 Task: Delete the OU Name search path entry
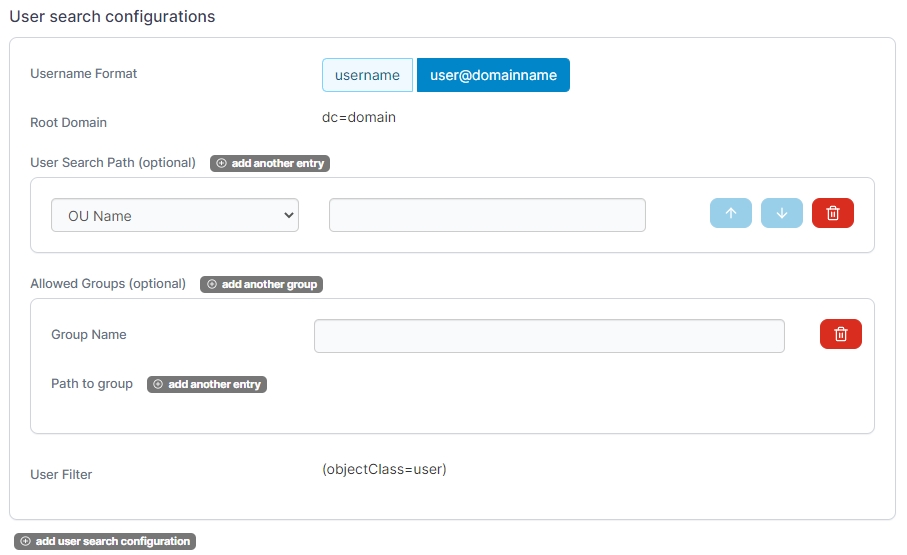pos(832,213)
